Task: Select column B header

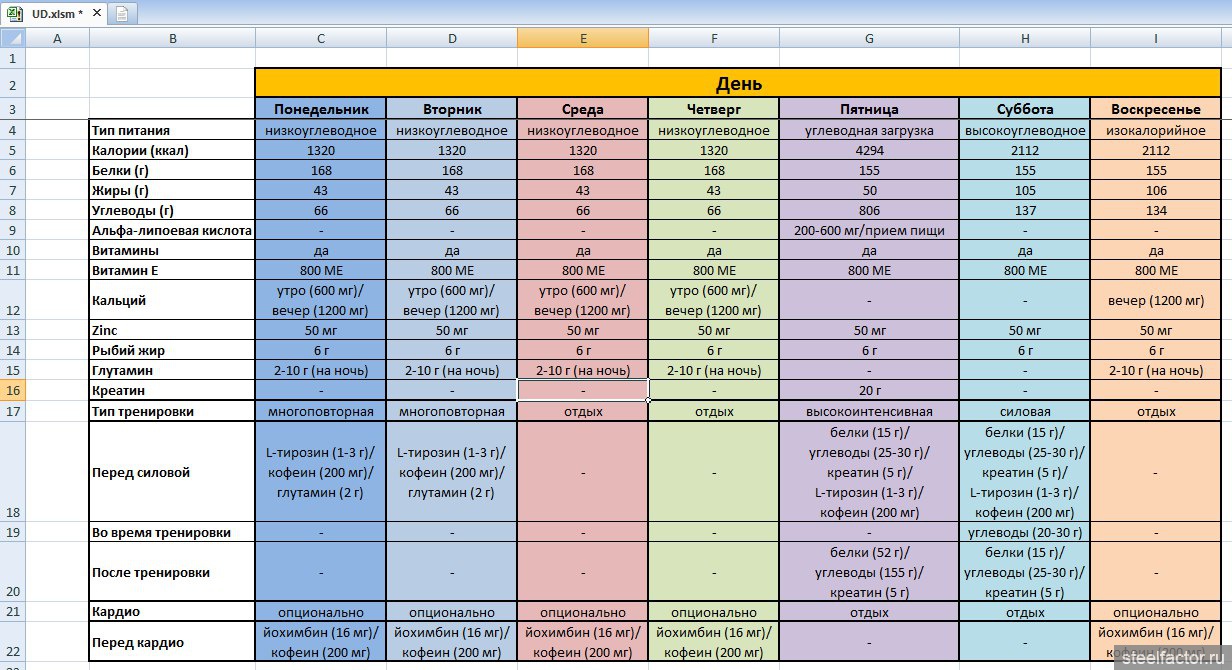Action: click(x=172, y=38)
